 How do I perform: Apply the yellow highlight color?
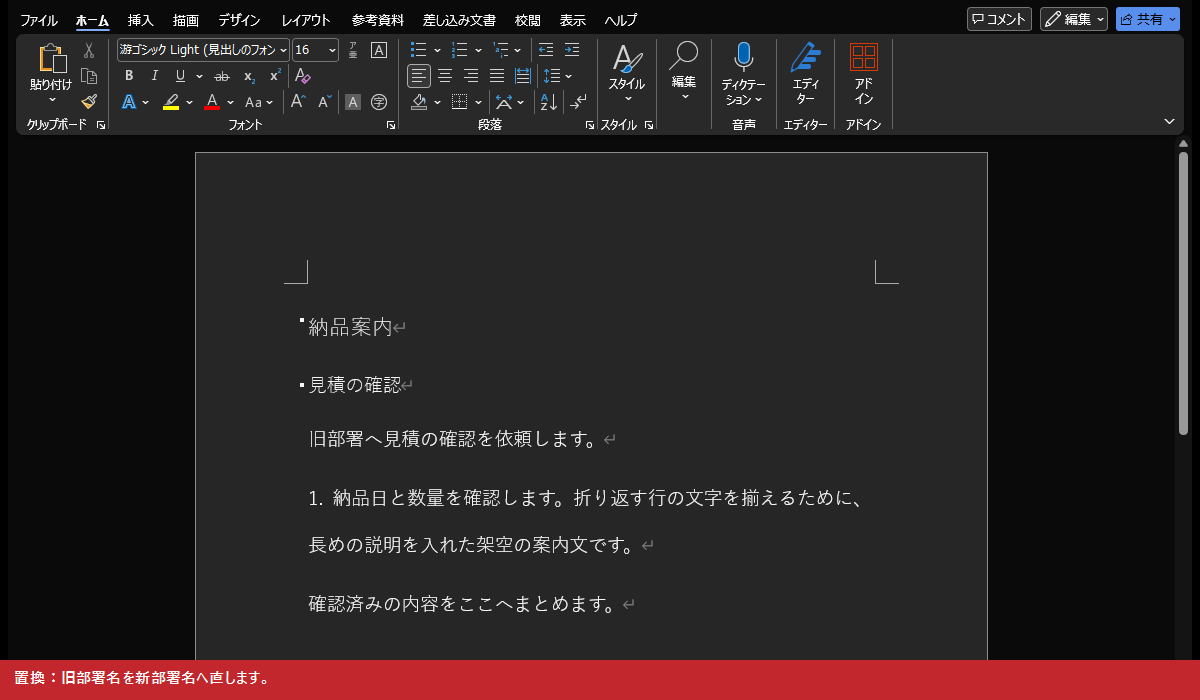pos(171,102)
